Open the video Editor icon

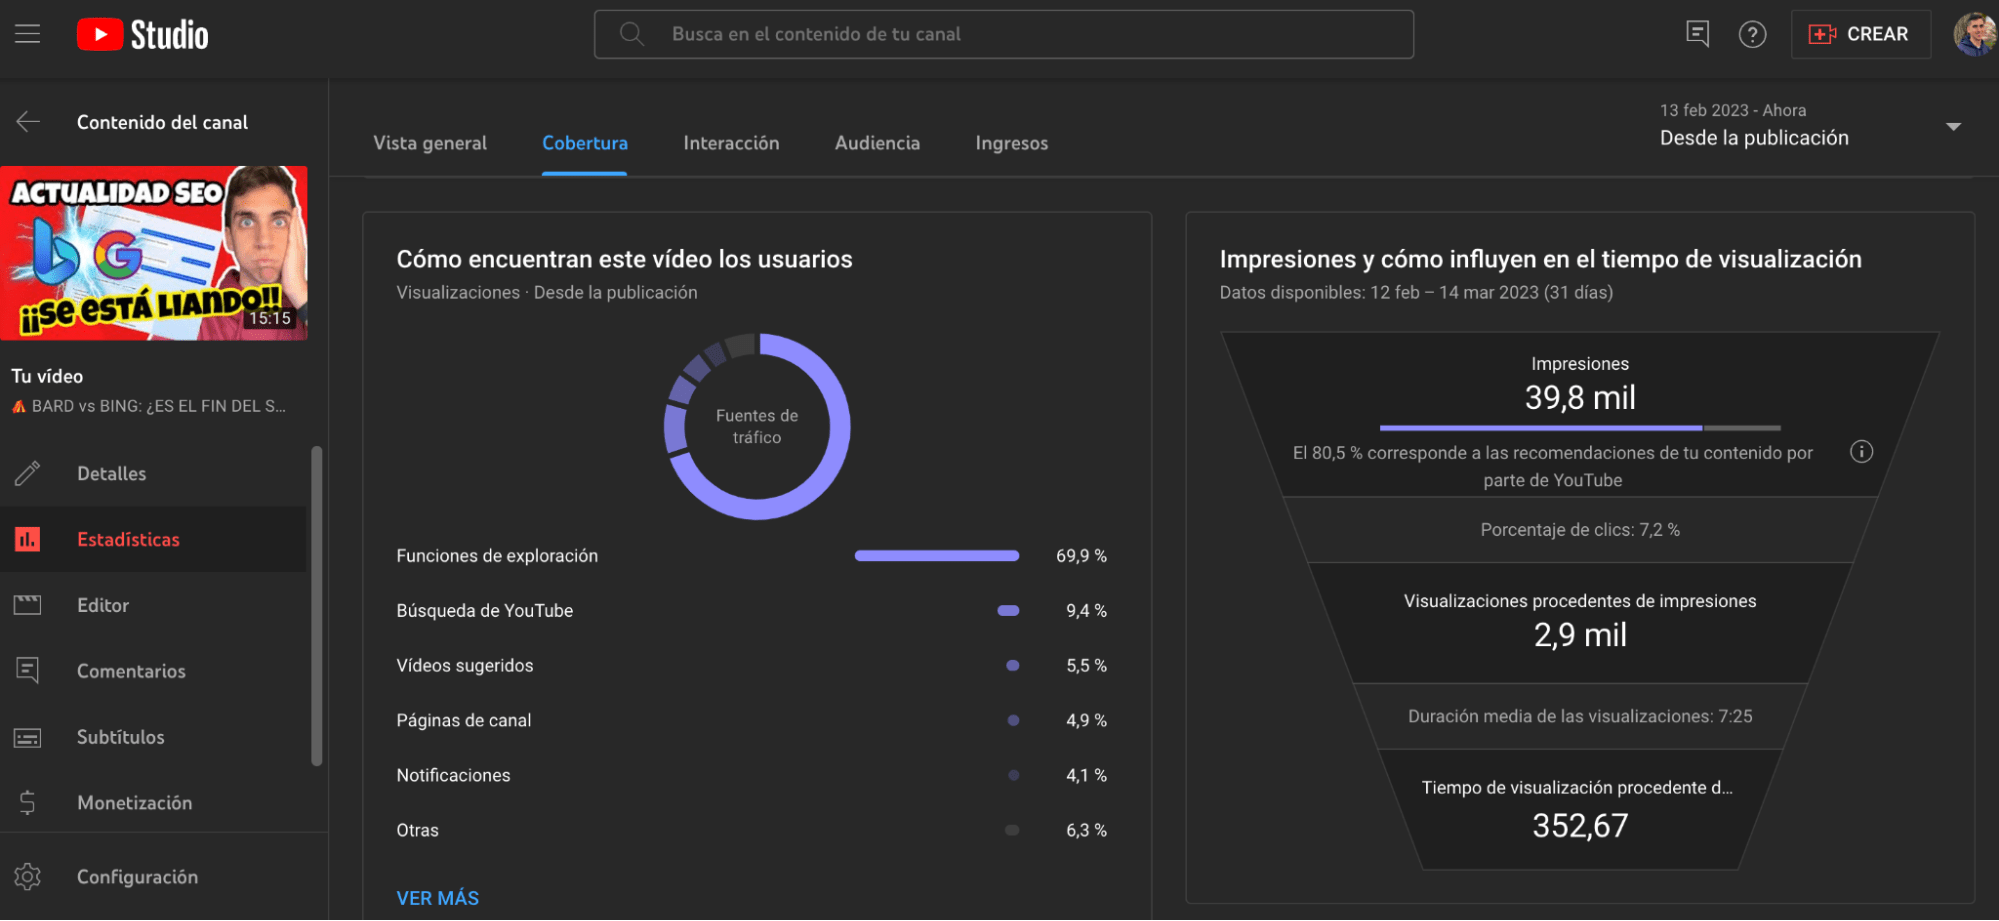(28, 605)
